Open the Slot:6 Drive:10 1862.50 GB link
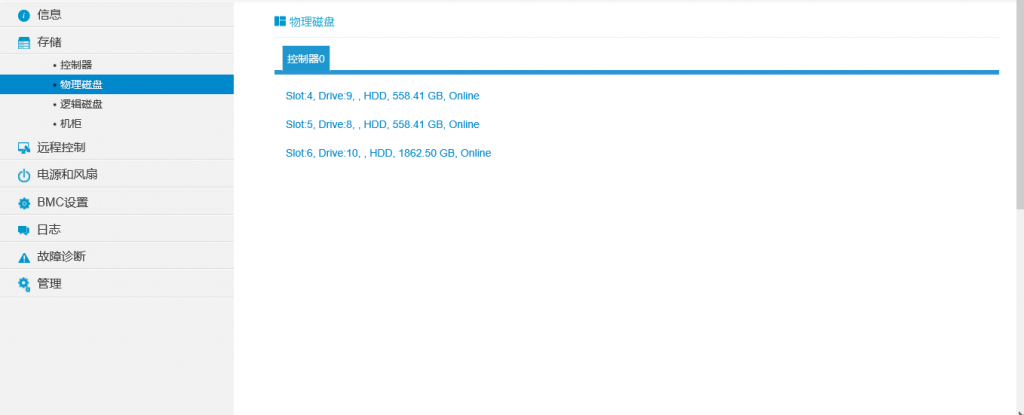 pos(388,153)
